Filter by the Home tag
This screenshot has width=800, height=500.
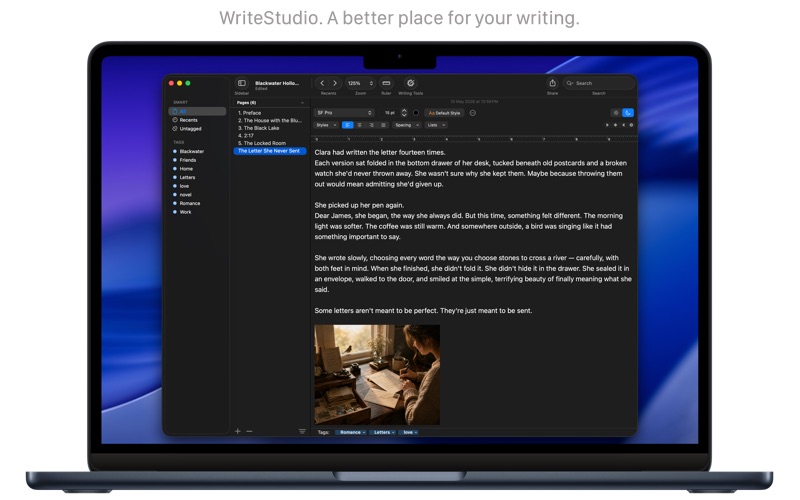pyautogui.click(x=186, y=169)
